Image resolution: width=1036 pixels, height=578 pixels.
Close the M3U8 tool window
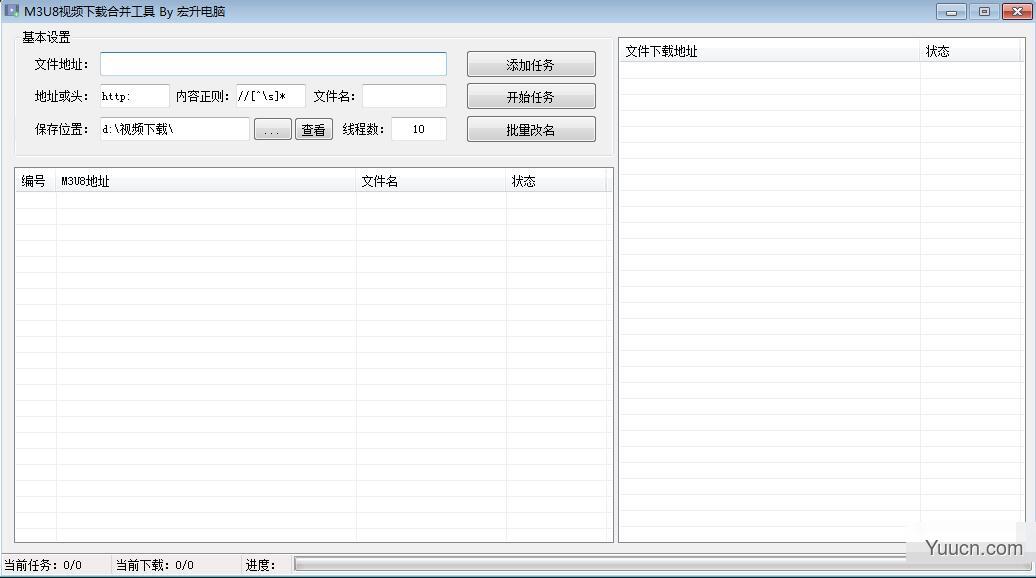pos(1017,12)
